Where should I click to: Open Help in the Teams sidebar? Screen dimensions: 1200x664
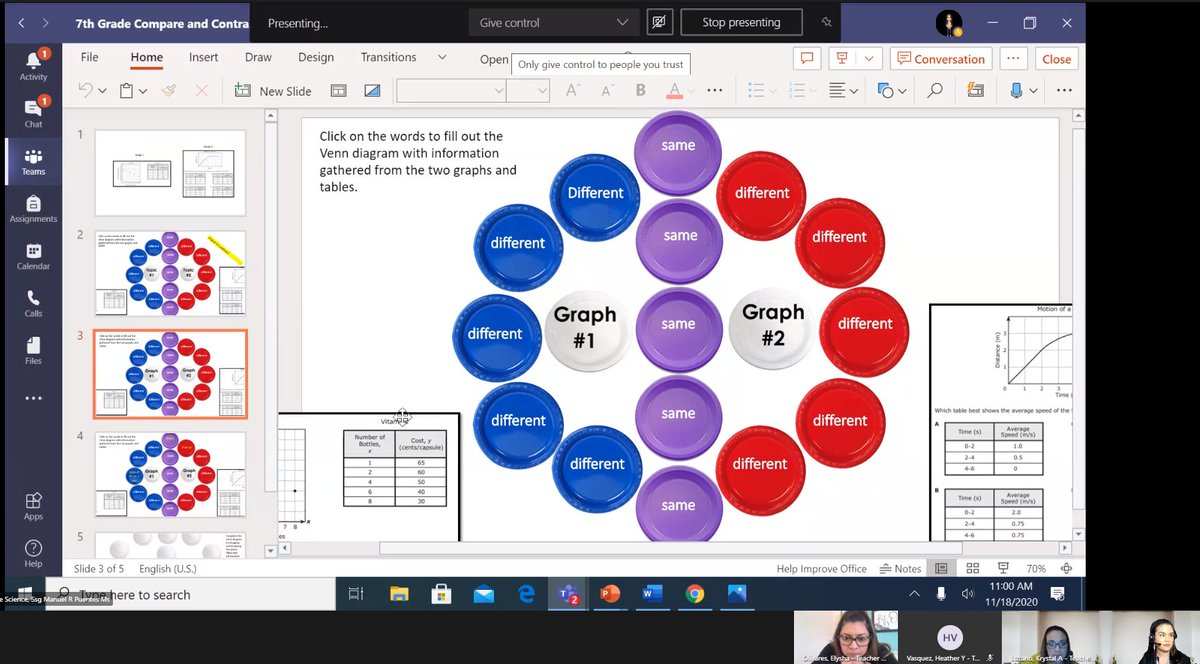tap(33, 553)
